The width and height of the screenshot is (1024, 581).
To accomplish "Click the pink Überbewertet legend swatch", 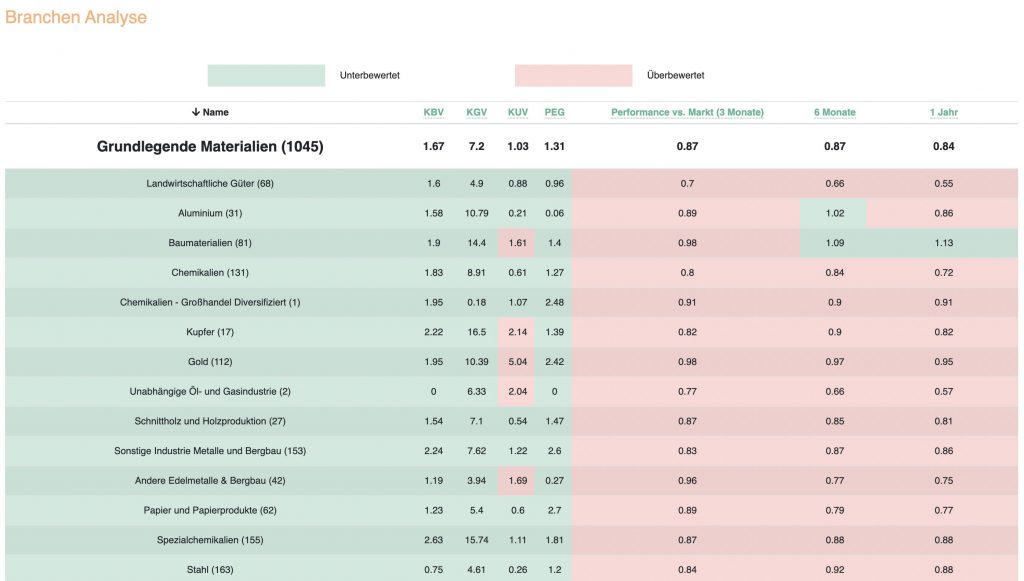I will [573, 76].
